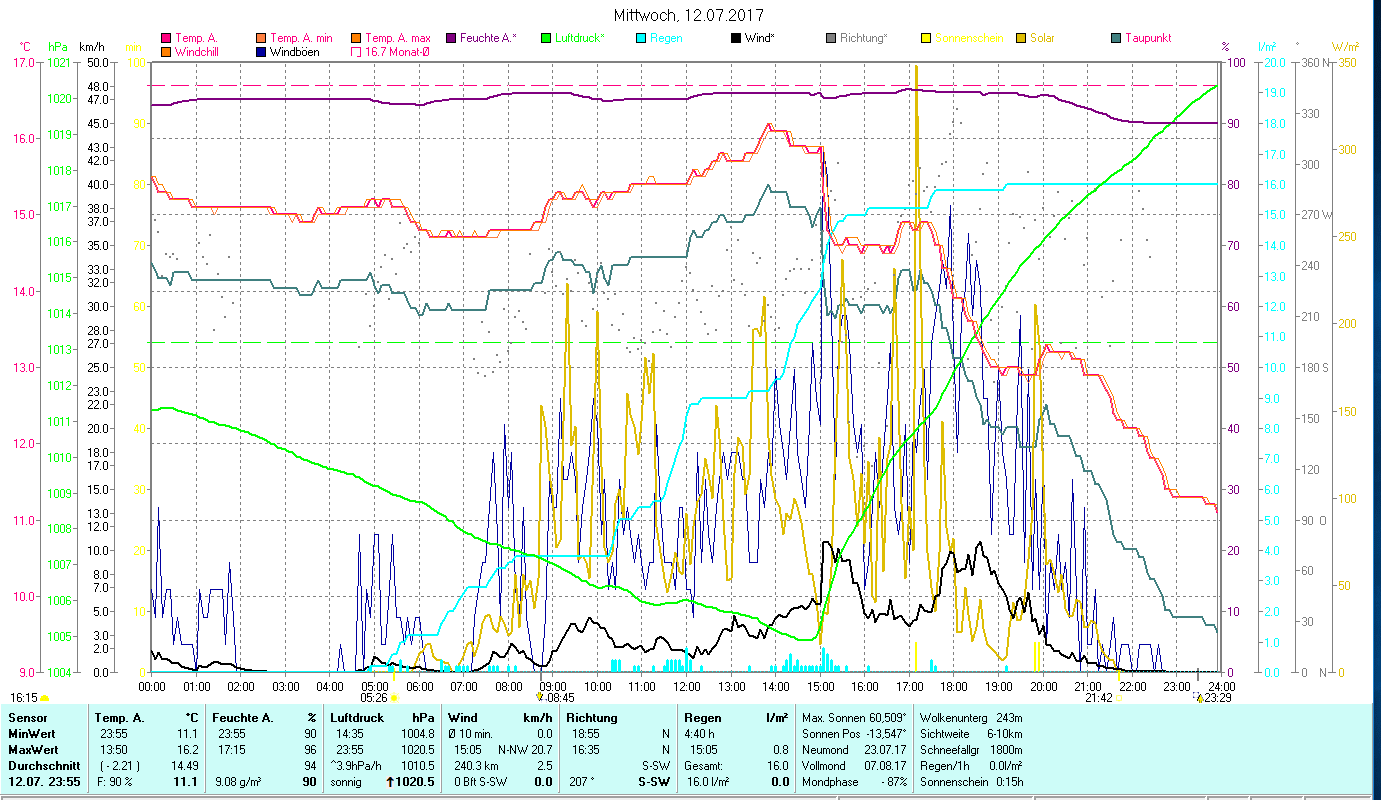The width and height of the screenshot is (1381, 800).
Task: Click the hPa axis unit label
Action: pyautogui.click(x=58, y=46)
